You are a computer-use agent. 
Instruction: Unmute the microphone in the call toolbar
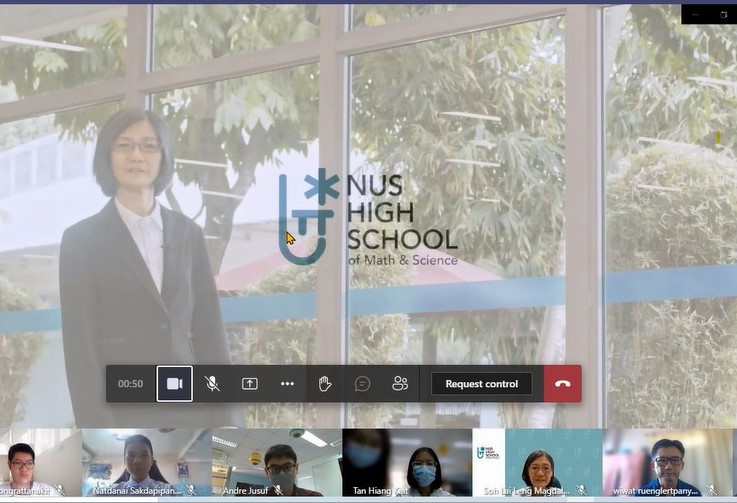click(x=212, y=384)
